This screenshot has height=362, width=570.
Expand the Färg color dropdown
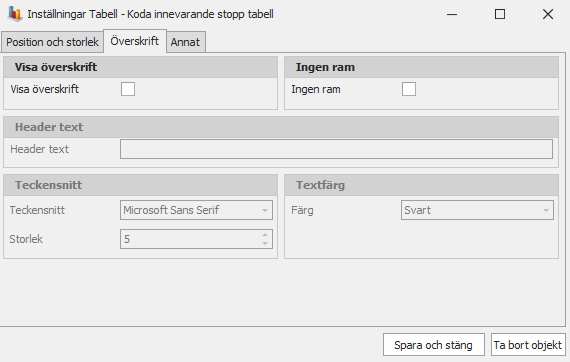click(477, 210)
